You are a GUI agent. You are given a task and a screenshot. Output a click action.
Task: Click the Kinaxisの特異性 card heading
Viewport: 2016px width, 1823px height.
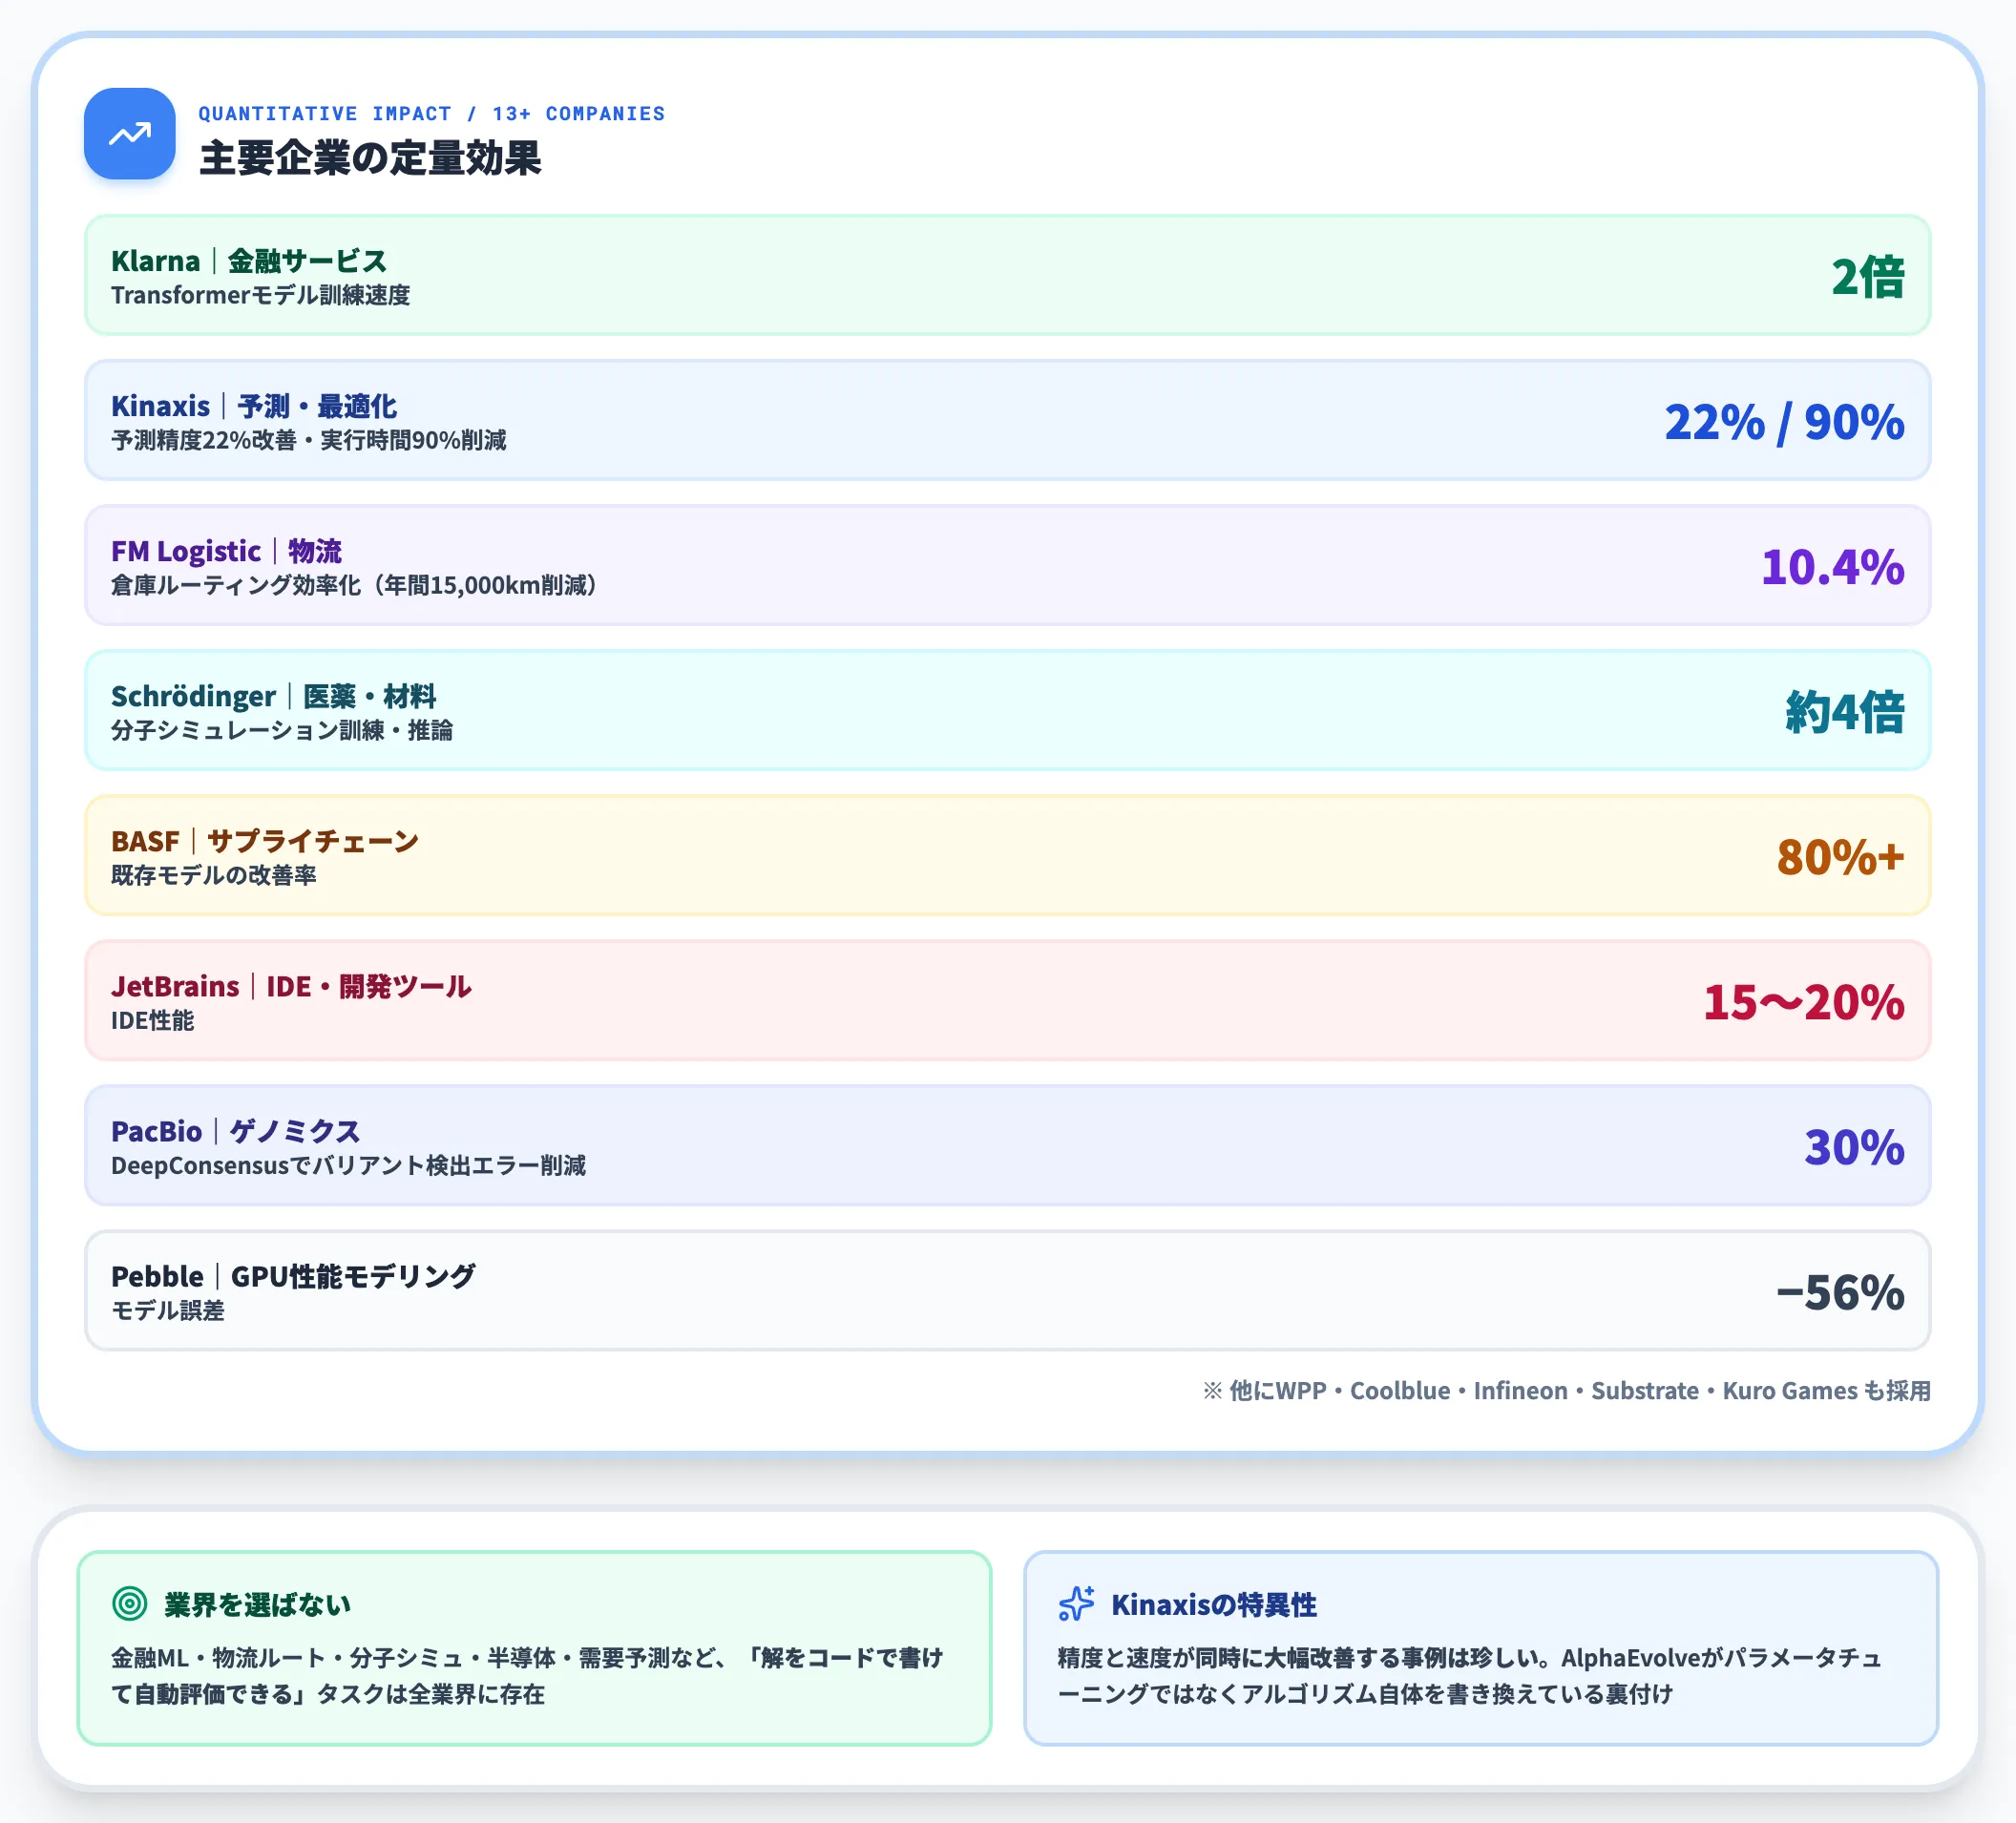[x=1214, y=1604]
